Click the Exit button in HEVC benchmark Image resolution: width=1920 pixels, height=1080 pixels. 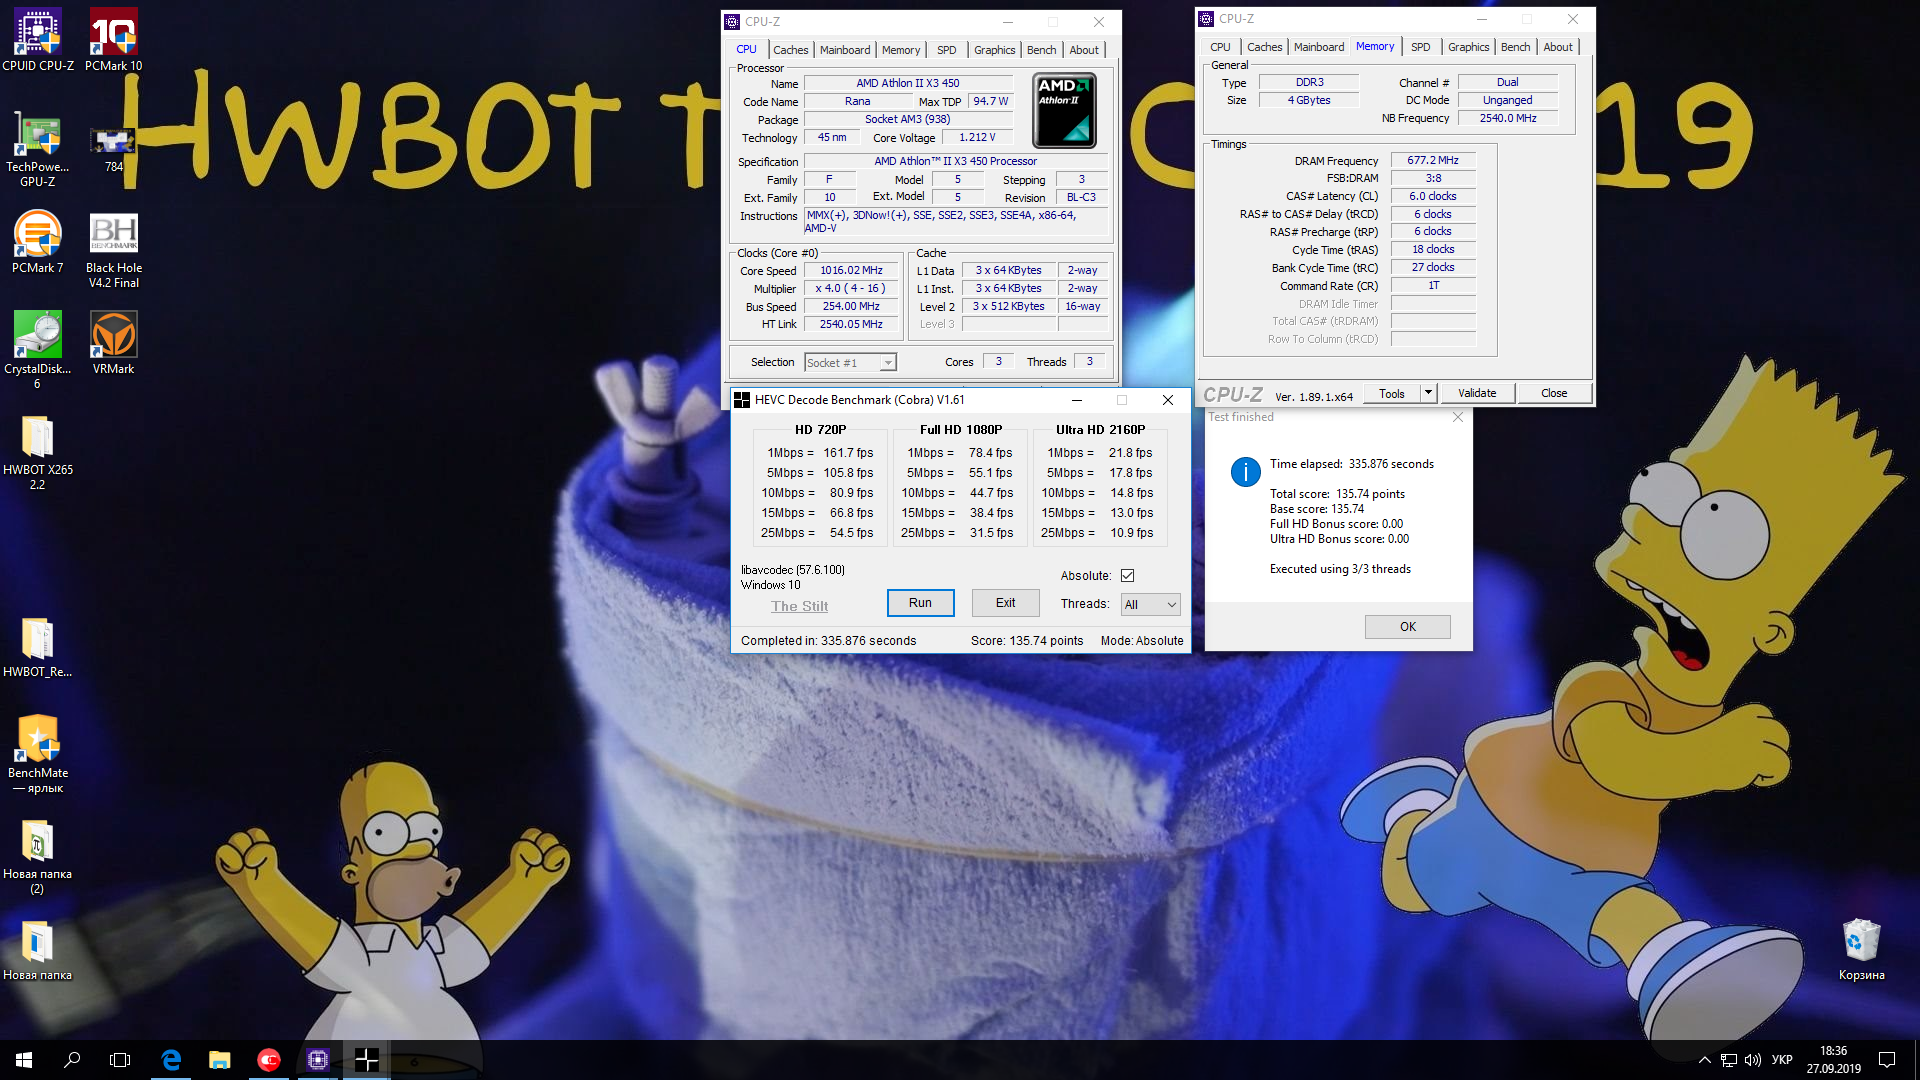1005,603
